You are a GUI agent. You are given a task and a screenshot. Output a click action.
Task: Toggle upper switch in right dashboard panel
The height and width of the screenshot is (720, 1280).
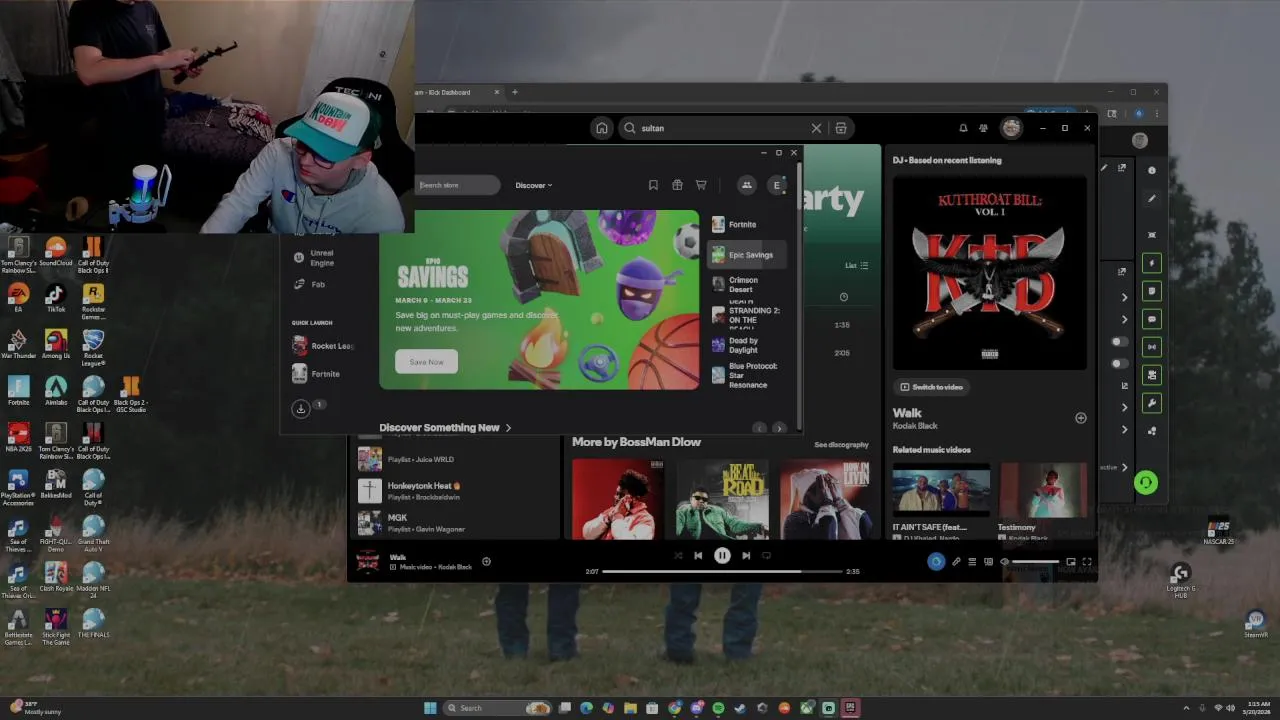click(x=1120, y=342)
